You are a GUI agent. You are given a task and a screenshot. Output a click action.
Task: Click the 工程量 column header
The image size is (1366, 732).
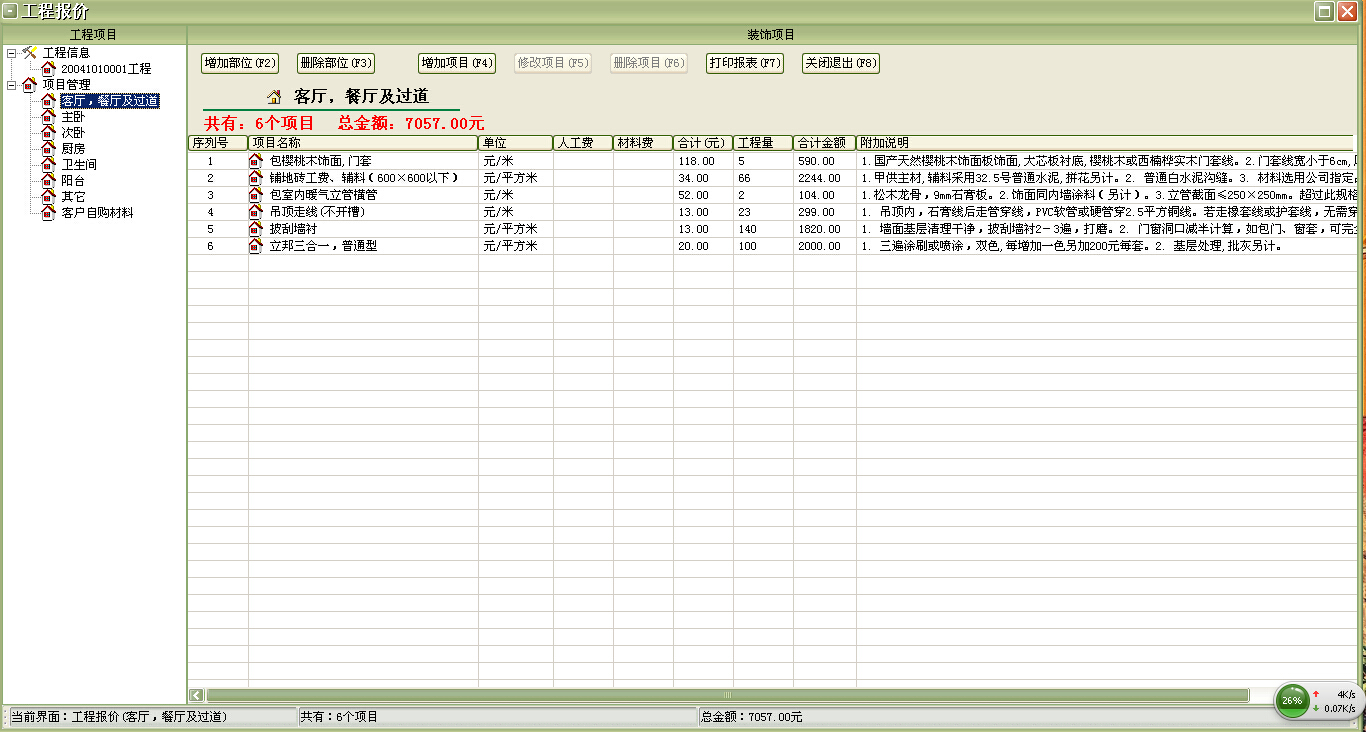763,143
